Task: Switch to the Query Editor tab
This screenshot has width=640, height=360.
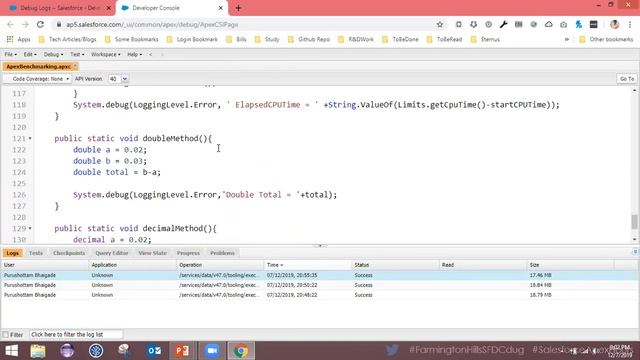Action: coord(112,253)
